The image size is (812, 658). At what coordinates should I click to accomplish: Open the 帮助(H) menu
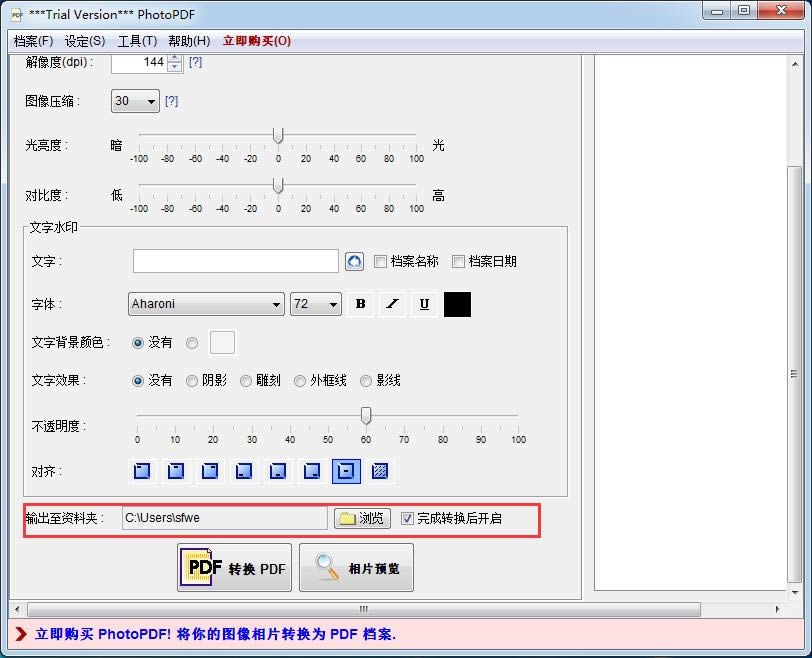coord(189,41)
